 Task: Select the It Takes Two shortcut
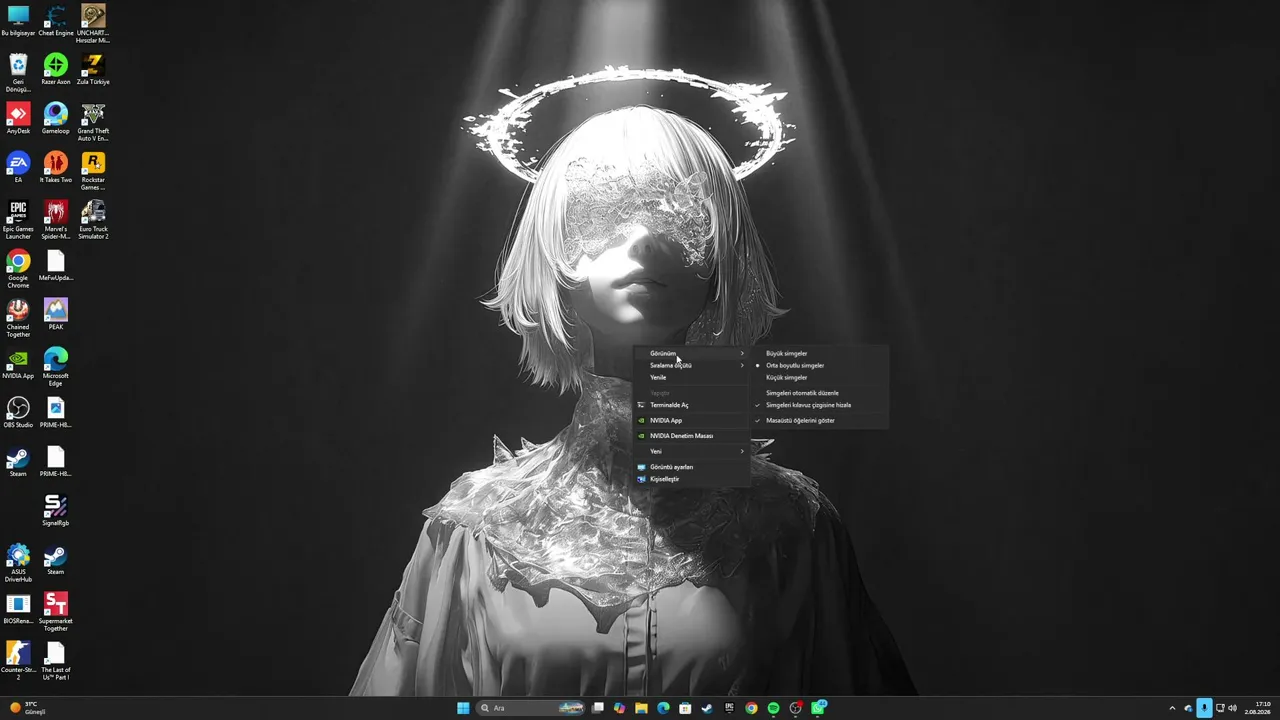[x=56, y=167]
